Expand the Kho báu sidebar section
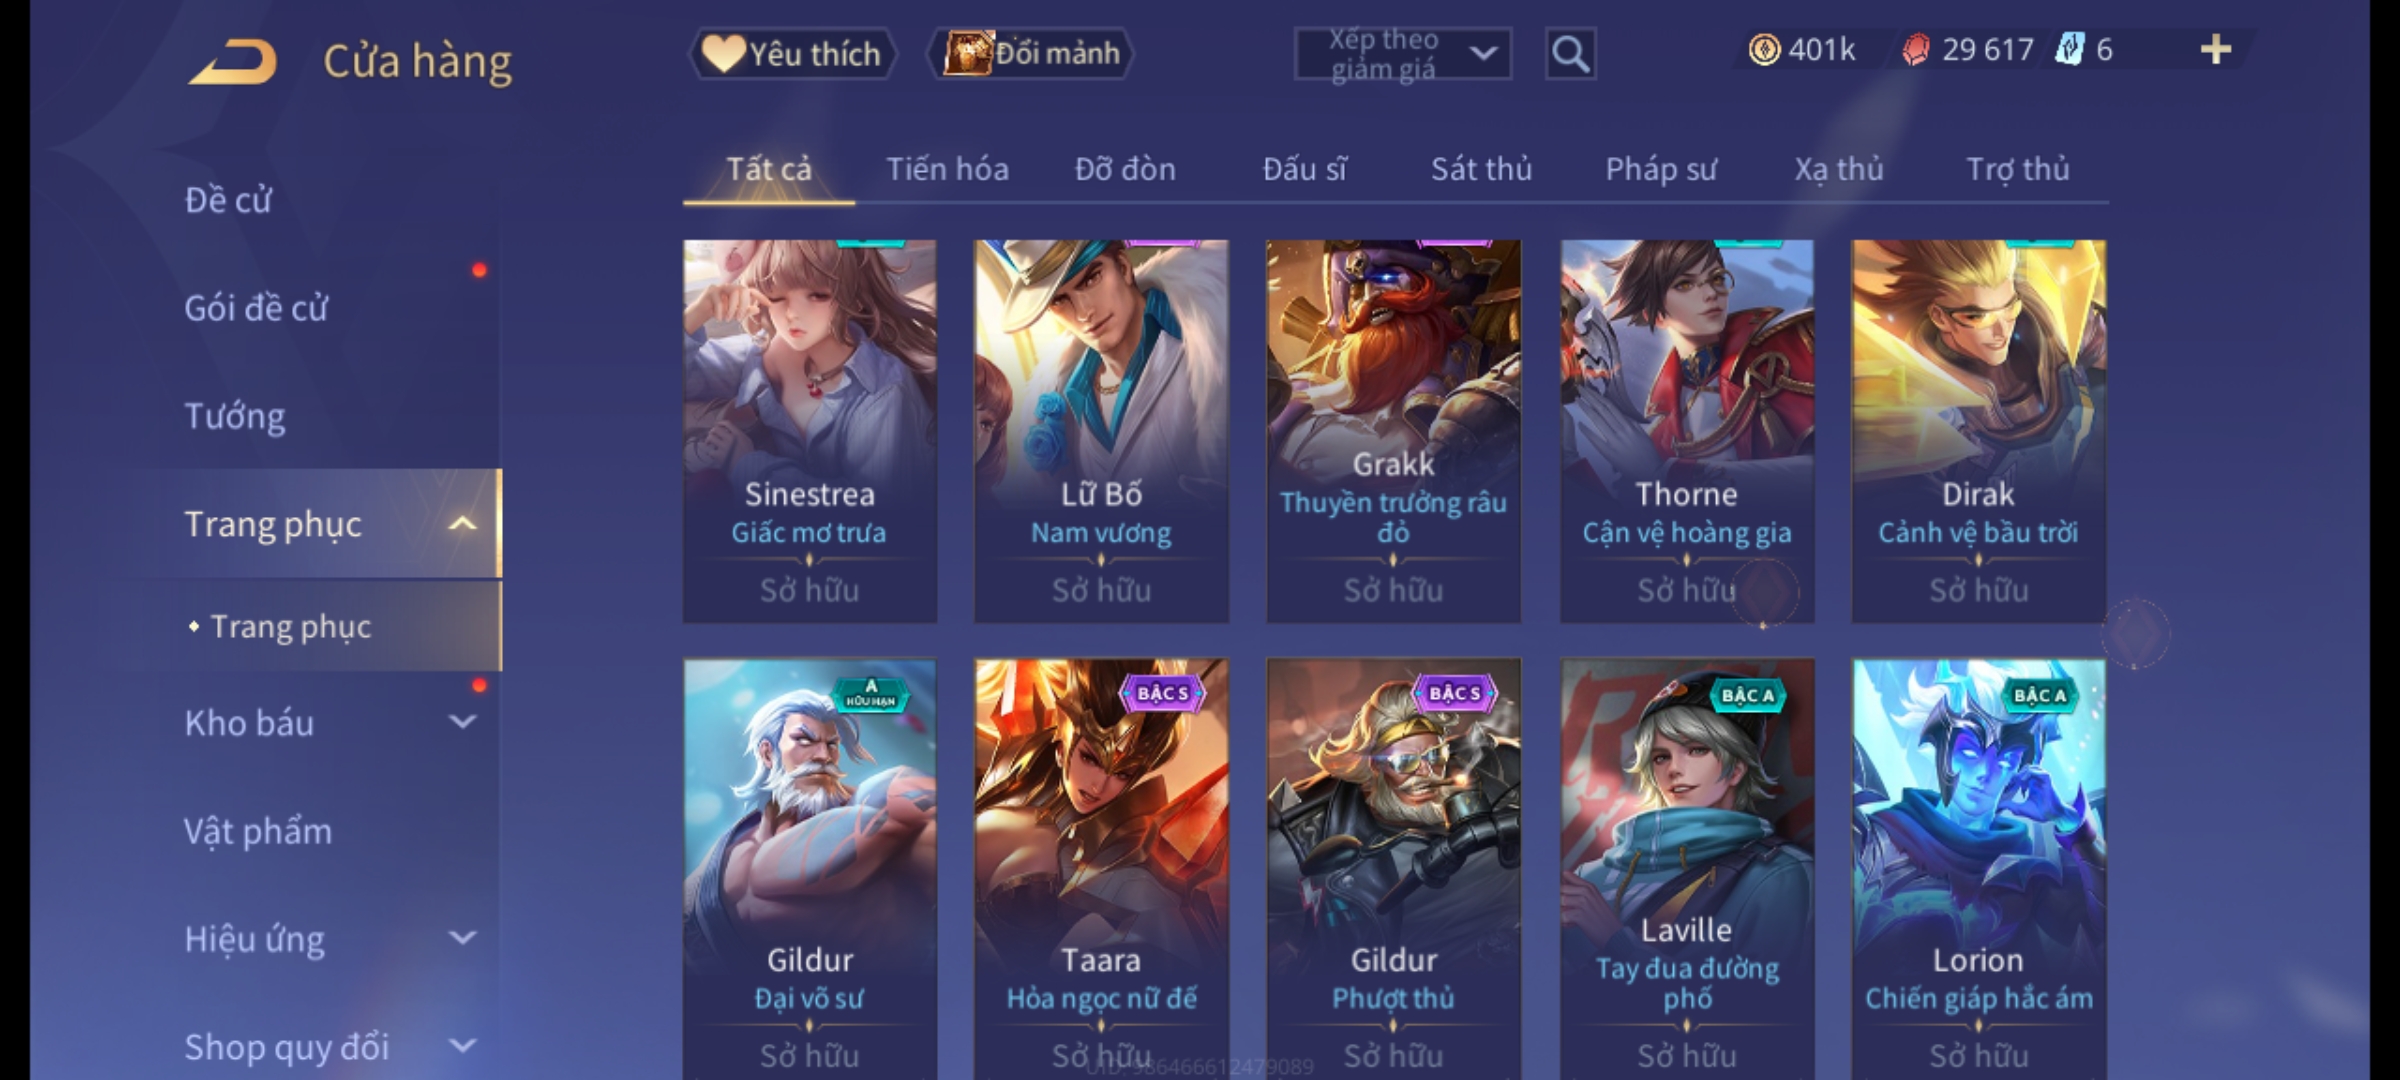The height and width of the screenshot is (1080, 2400). pyautogui.click(x=462, y=722)
